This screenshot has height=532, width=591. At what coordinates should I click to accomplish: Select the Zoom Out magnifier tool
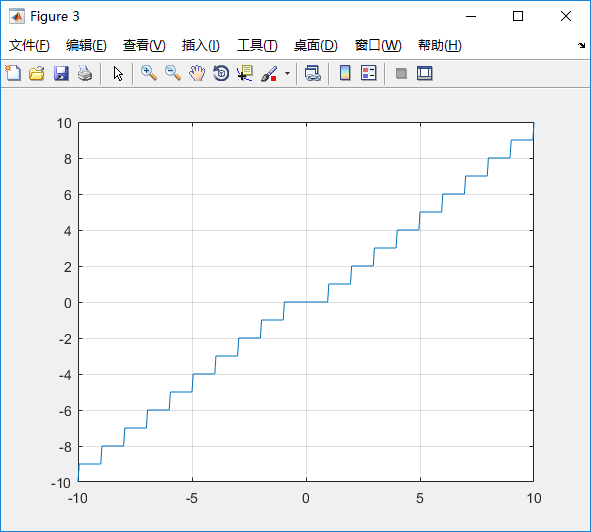pyautogui.click(x=173, y=73)
